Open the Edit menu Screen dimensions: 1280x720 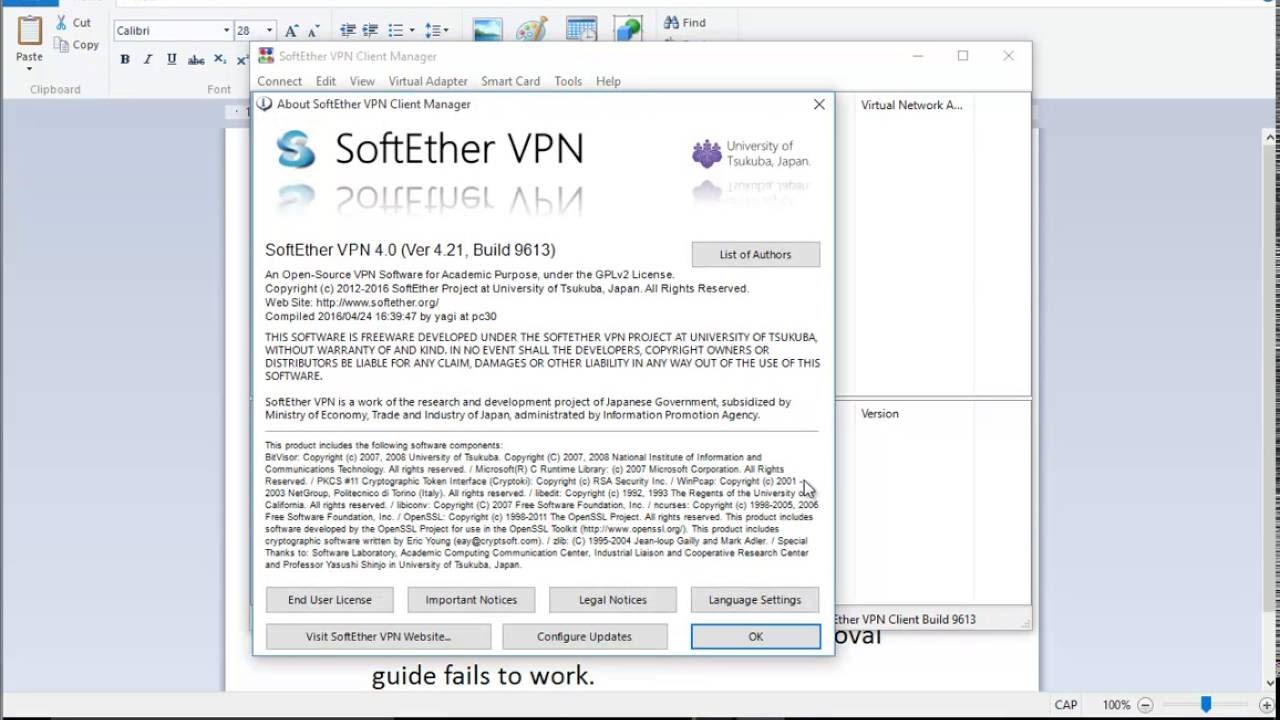[326, 81]
